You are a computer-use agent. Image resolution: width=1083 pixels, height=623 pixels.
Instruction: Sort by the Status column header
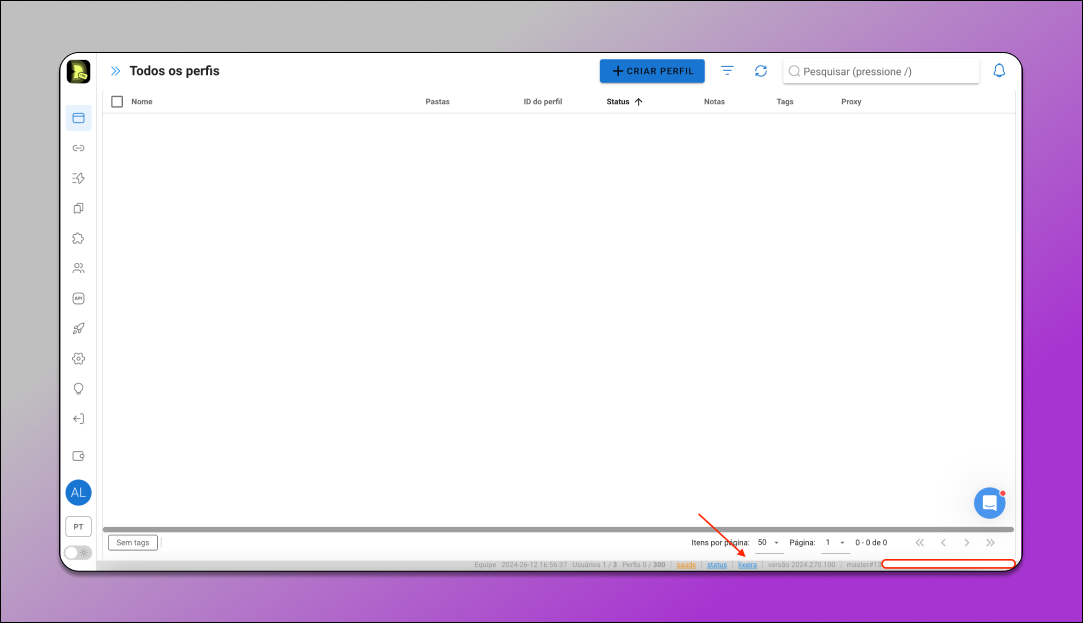624,102
